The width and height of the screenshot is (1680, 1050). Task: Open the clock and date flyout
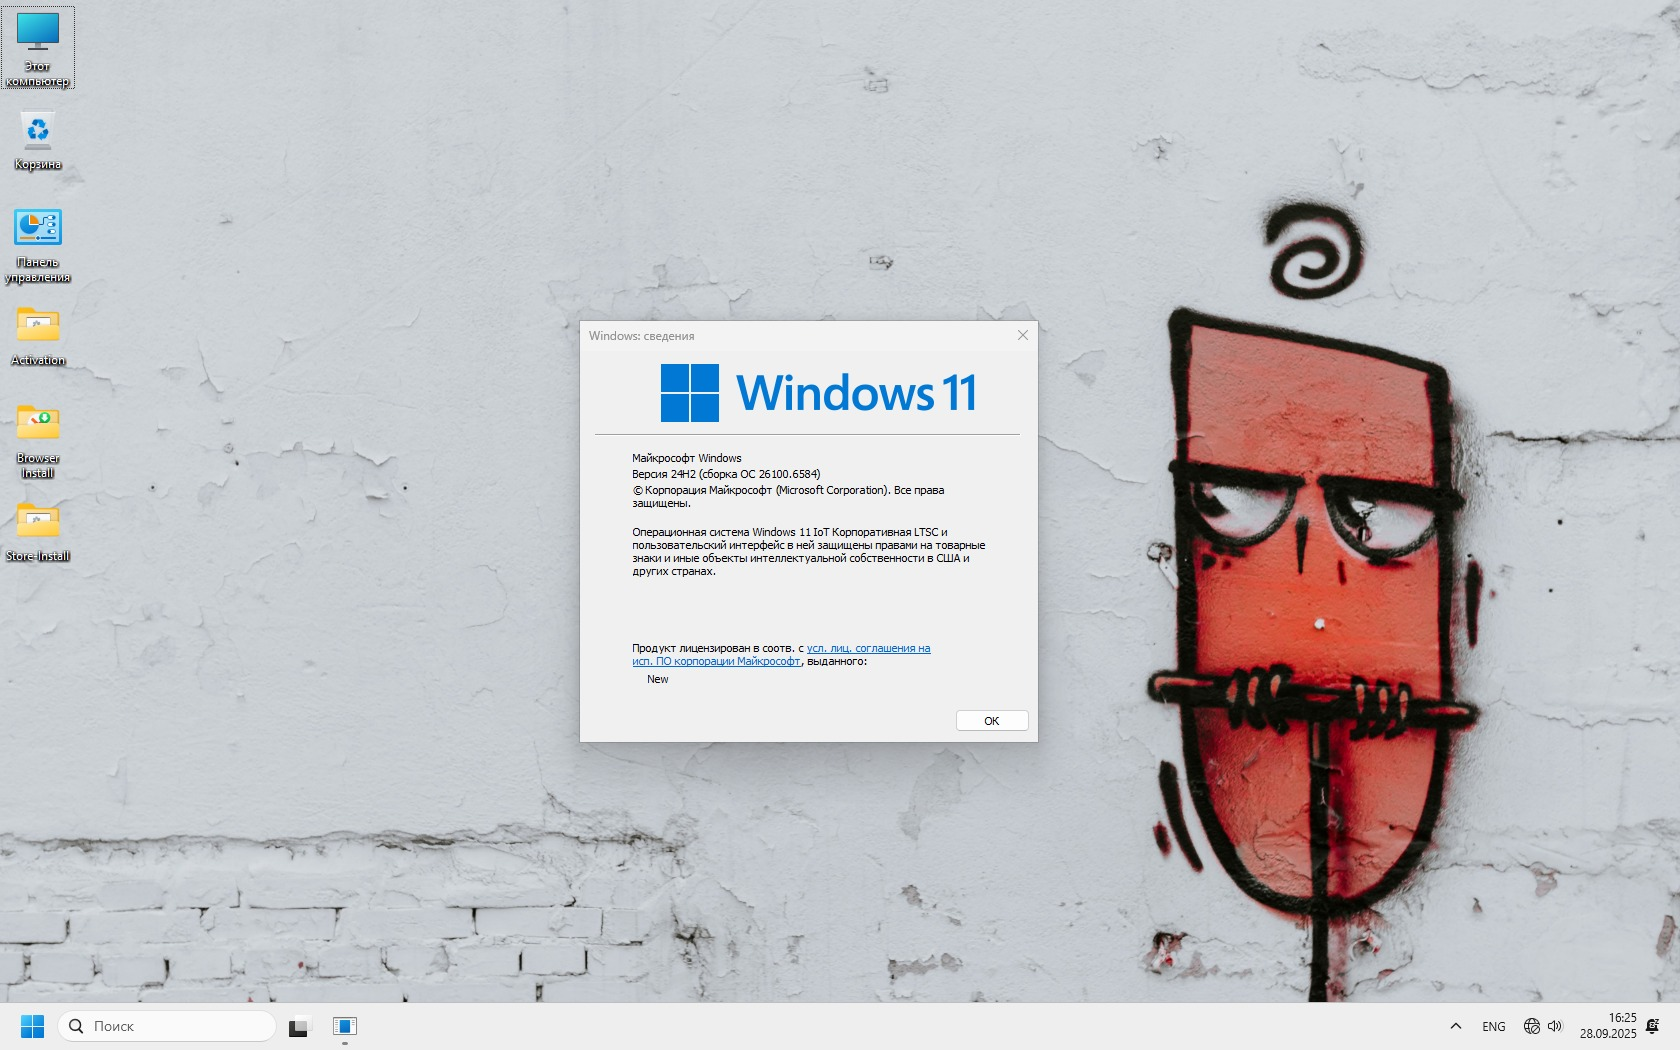click(1608, 1026)
